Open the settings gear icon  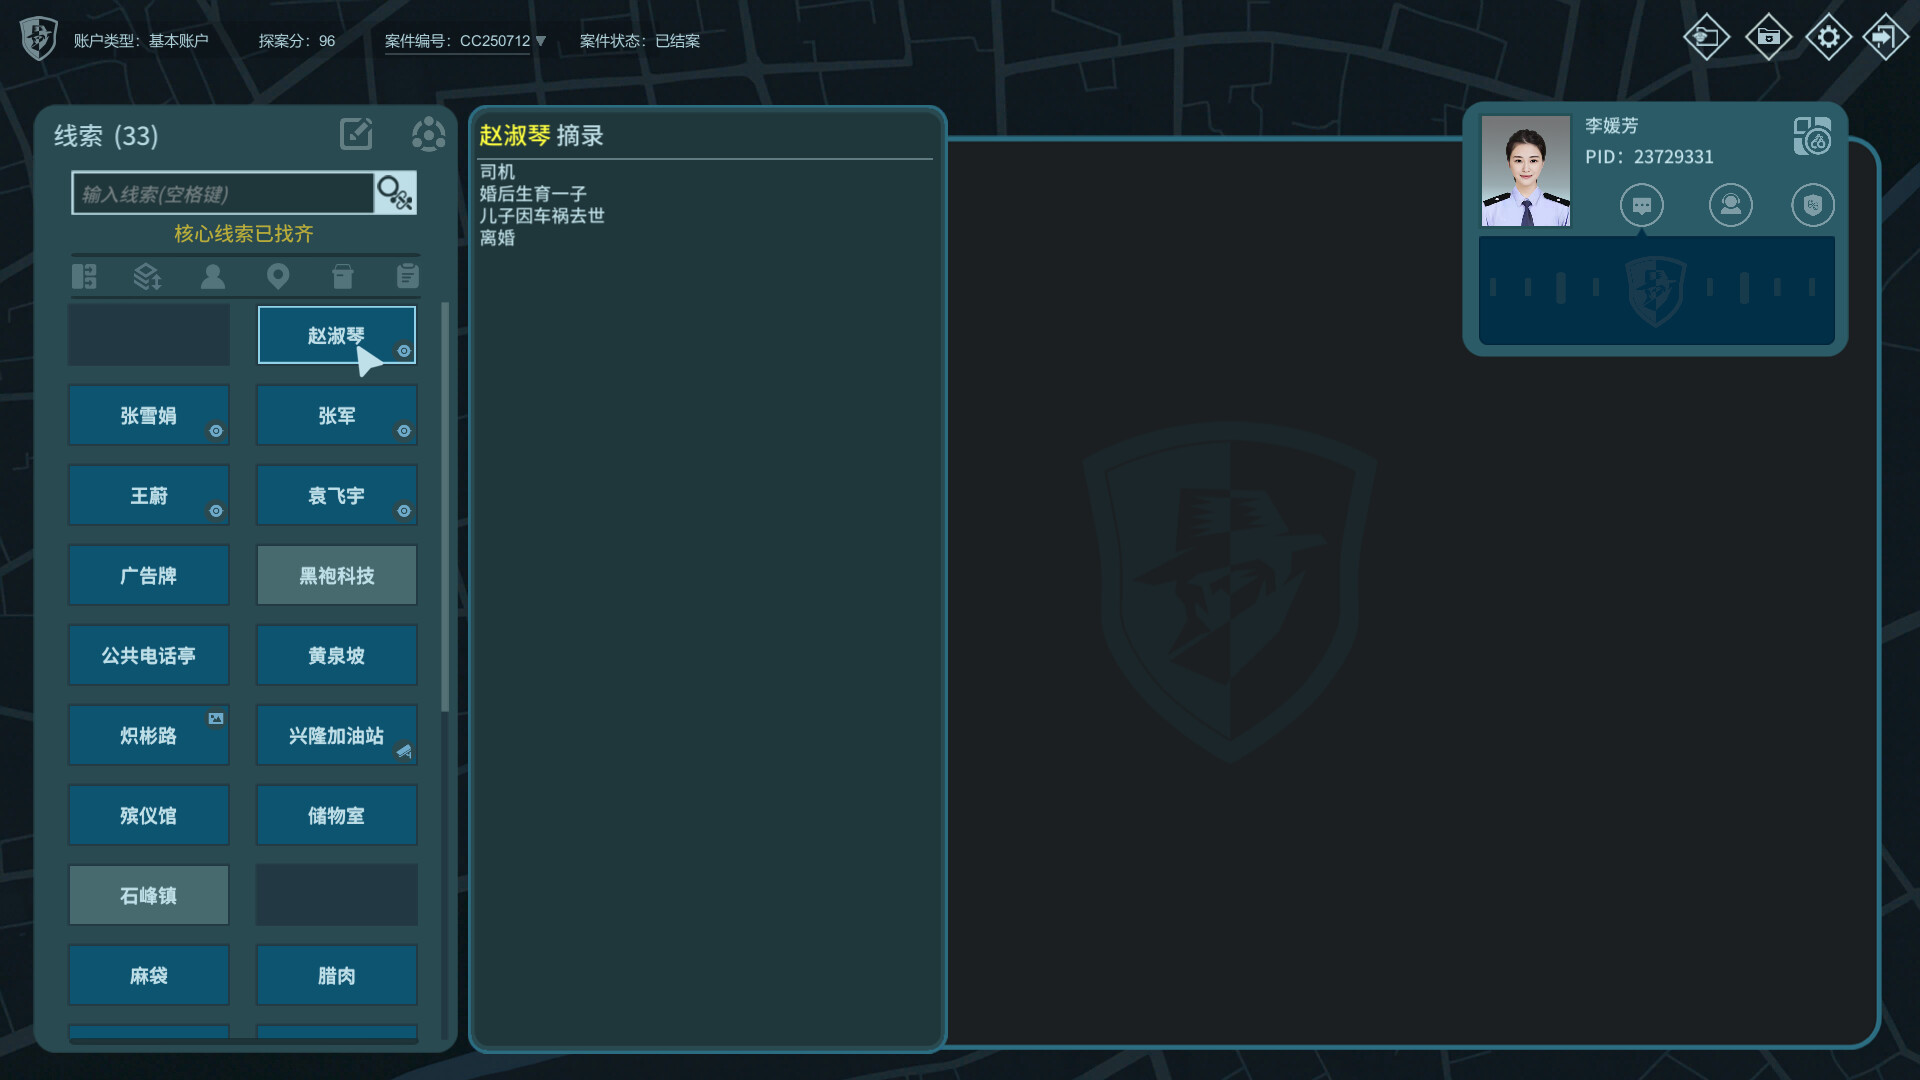pyautogui.click(x=1828, y=37)
